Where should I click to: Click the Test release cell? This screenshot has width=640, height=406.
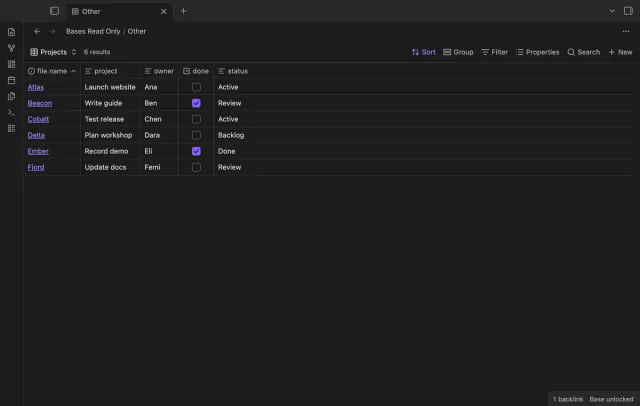click(110, 119)
